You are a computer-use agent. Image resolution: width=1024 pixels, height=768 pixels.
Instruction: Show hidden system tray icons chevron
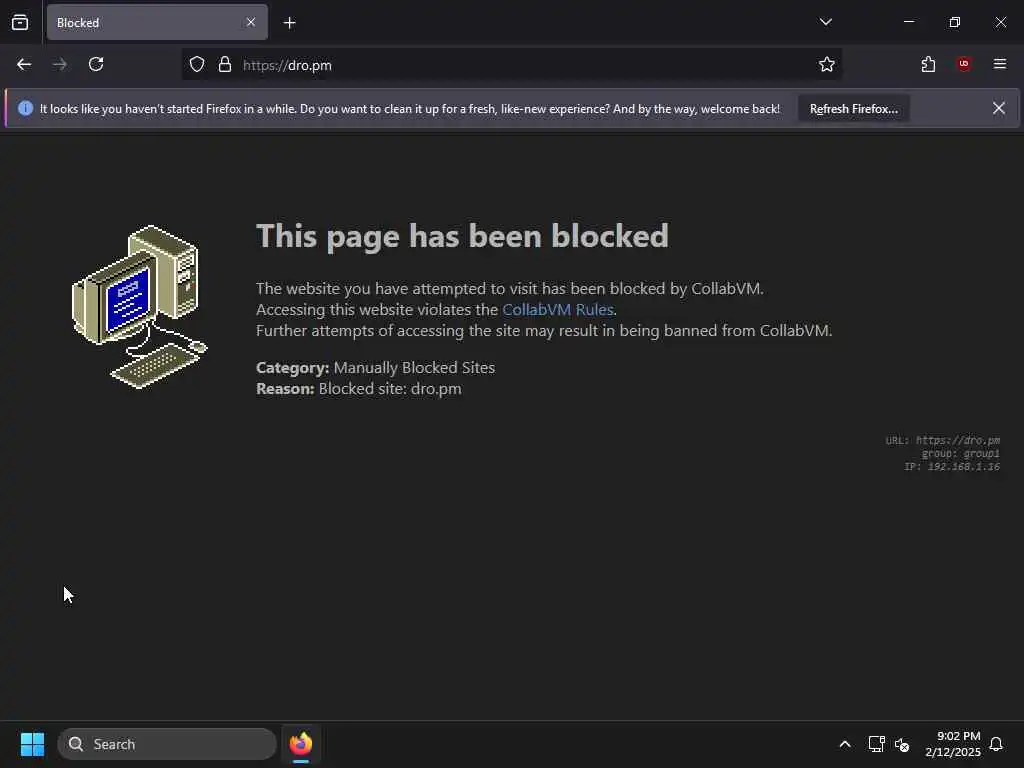point(844,744)
